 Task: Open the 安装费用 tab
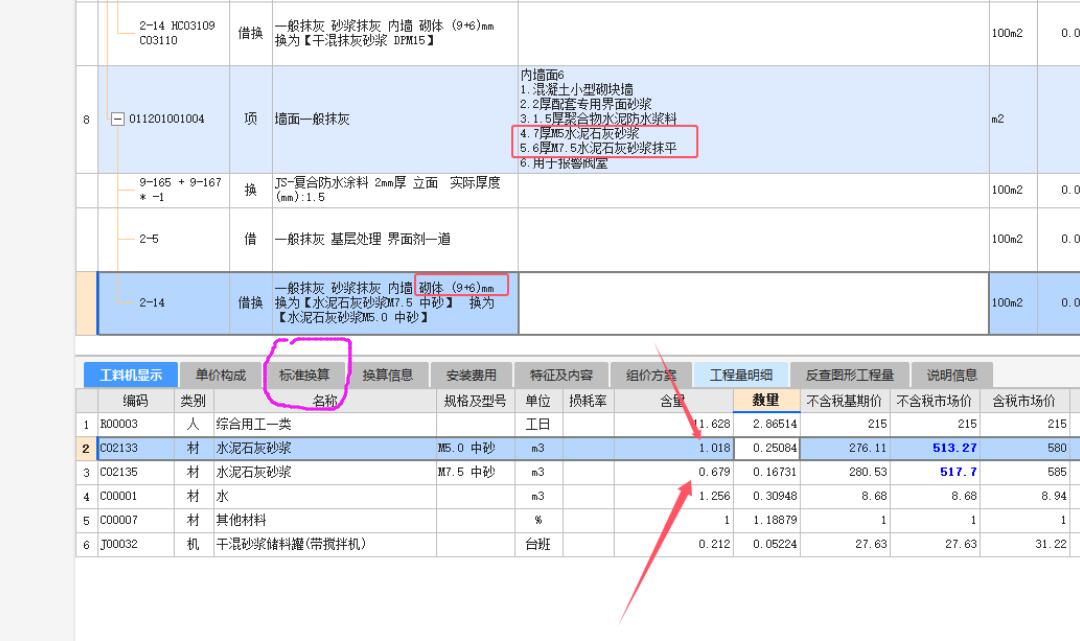(x=471, y=375)
